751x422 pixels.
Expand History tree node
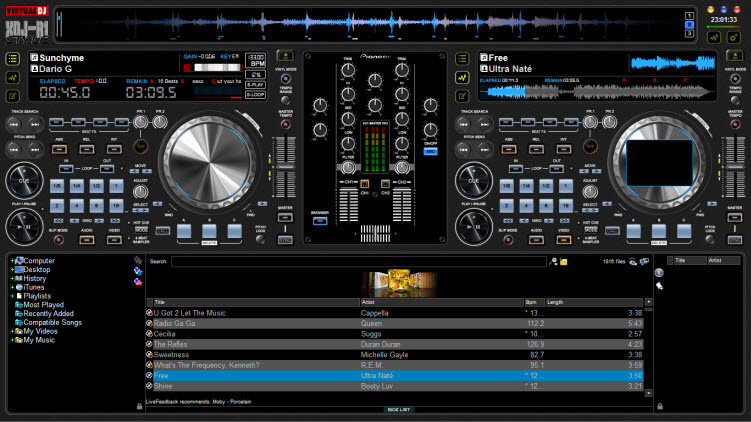coord(12,278)
